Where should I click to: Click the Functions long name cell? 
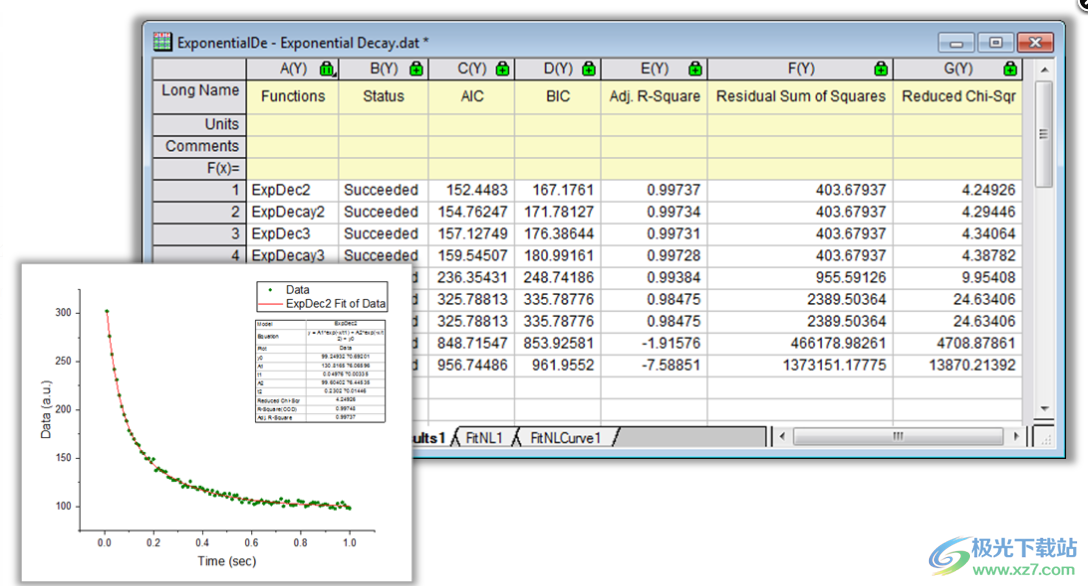tap(292, 96)
